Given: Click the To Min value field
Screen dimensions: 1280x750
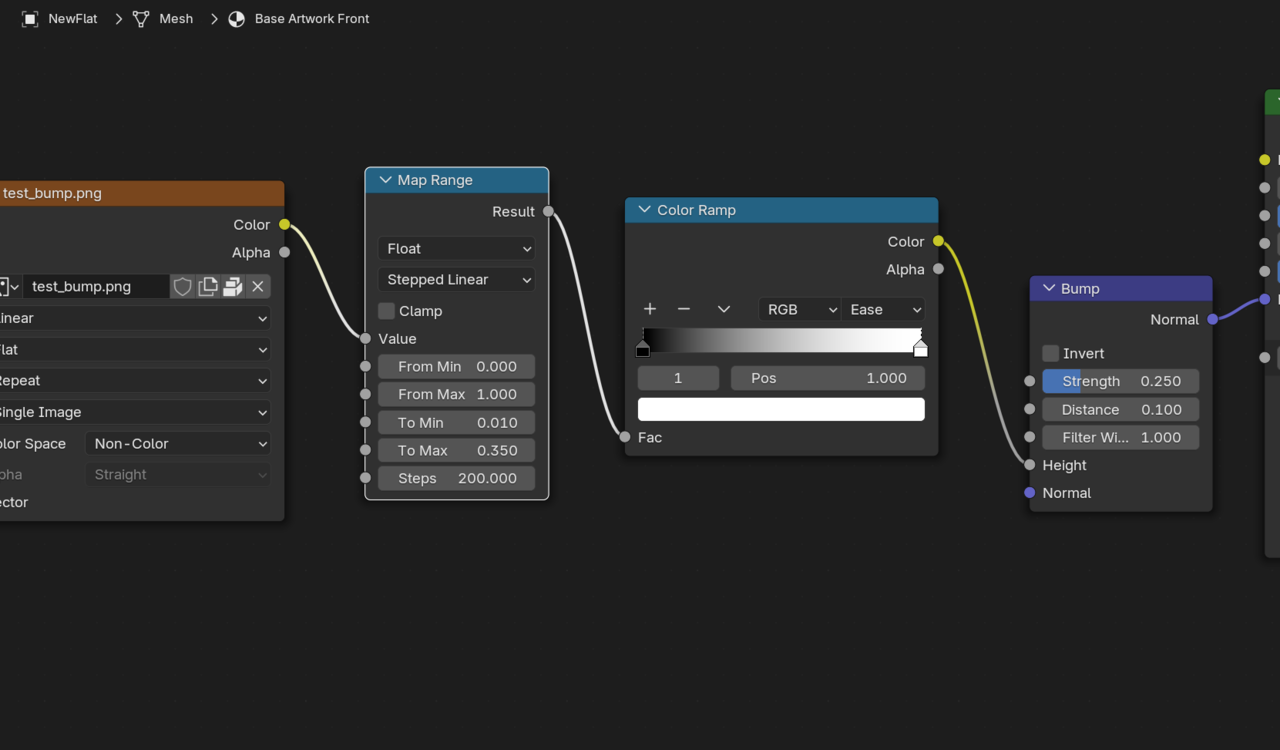Looking at the screenshot, I should (456, 423).
